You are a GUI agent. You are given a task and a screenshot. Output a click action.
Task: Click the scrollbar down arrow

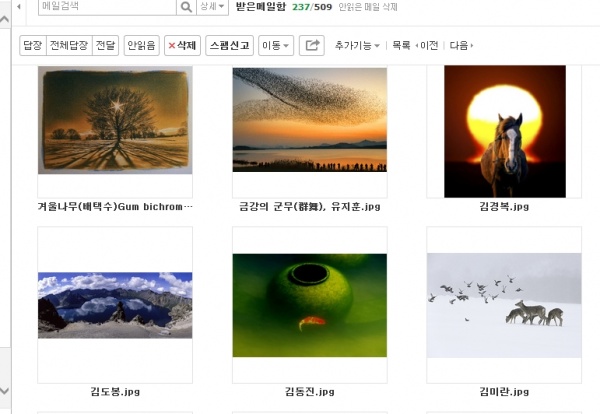5,391
